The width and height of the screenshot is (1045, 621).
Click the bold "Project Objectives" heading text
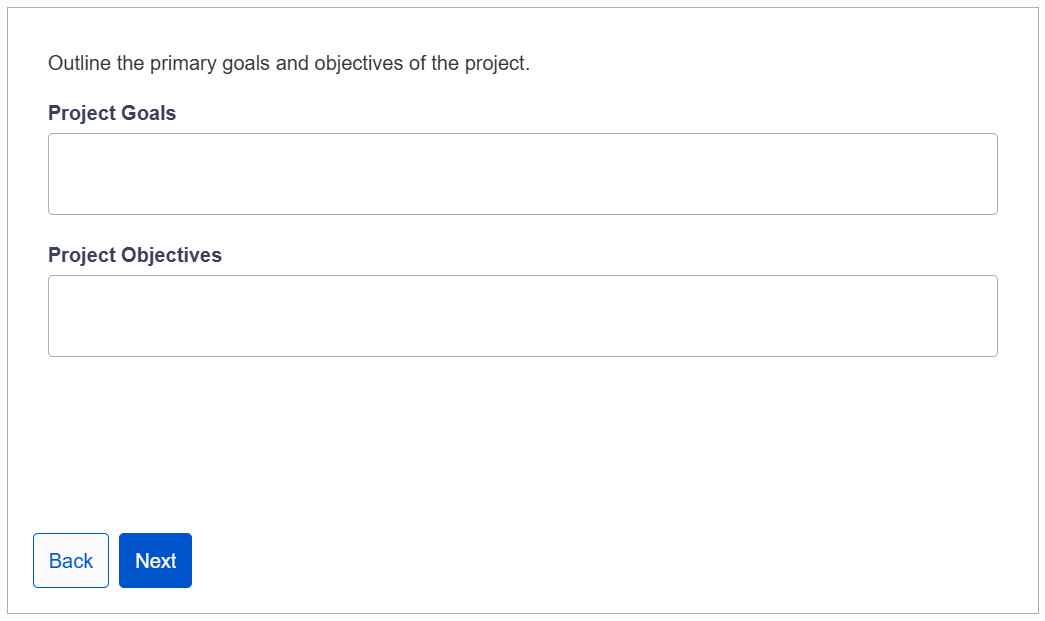click(x=135, y=255)
